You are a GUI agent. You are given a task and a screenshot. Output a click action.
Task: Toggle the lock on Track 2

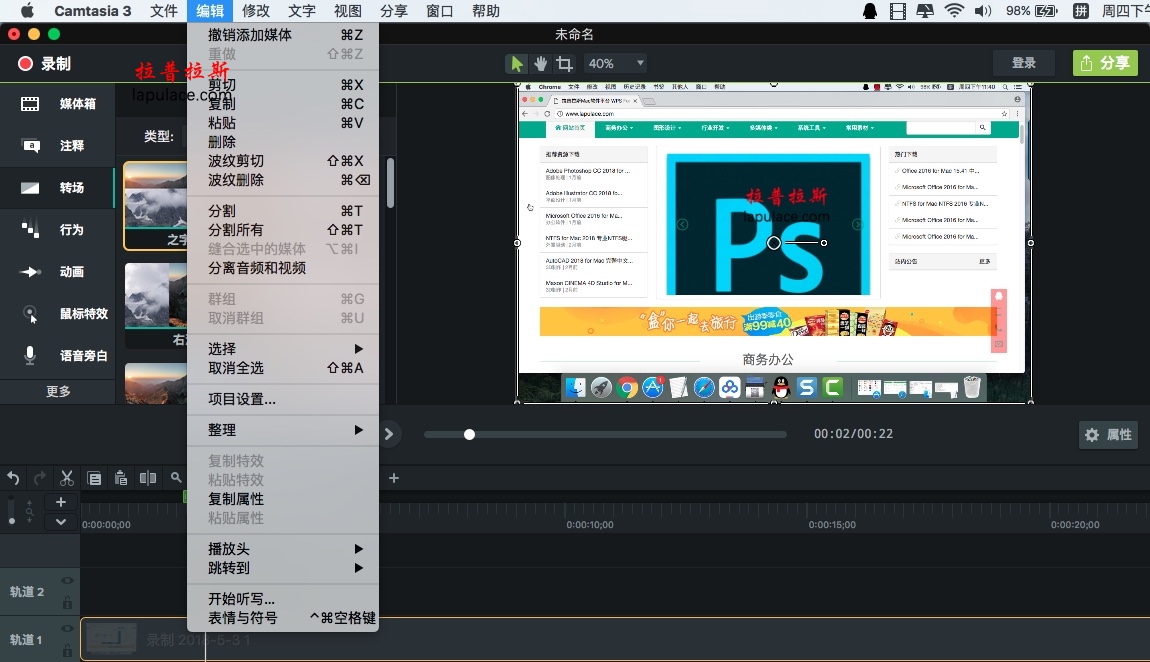click(67, 603)
